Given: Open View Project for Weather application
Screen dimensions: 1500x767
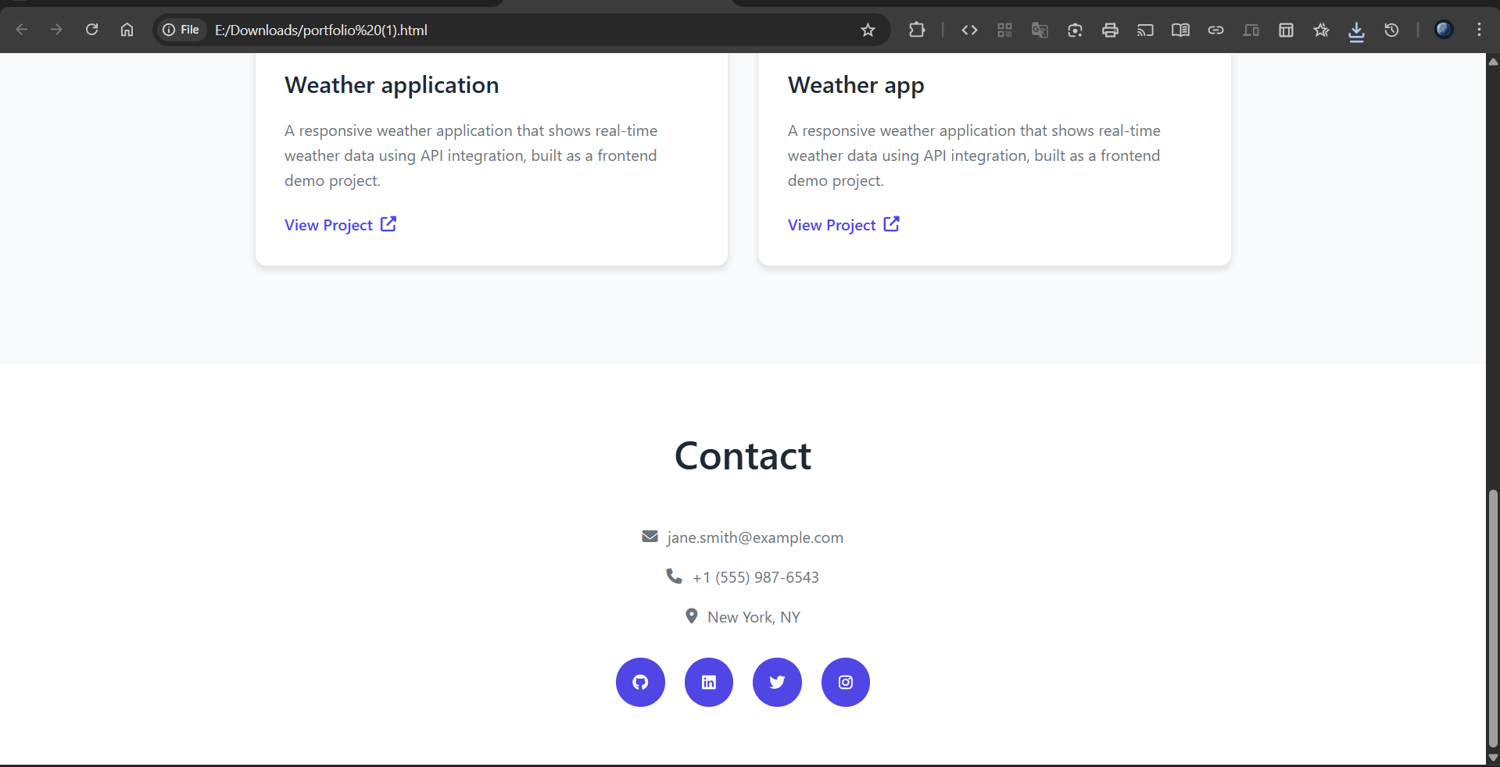Looking at the screenshot, I should (341, 225).
